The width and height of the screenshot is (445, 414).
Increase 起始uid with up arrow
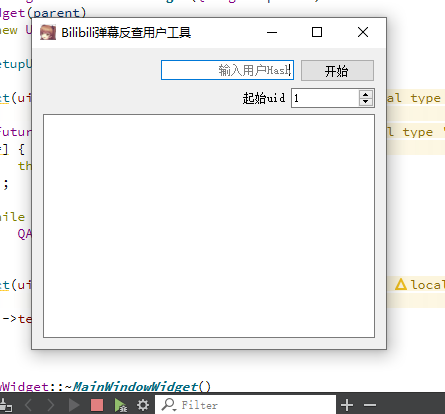pos(366,94)
